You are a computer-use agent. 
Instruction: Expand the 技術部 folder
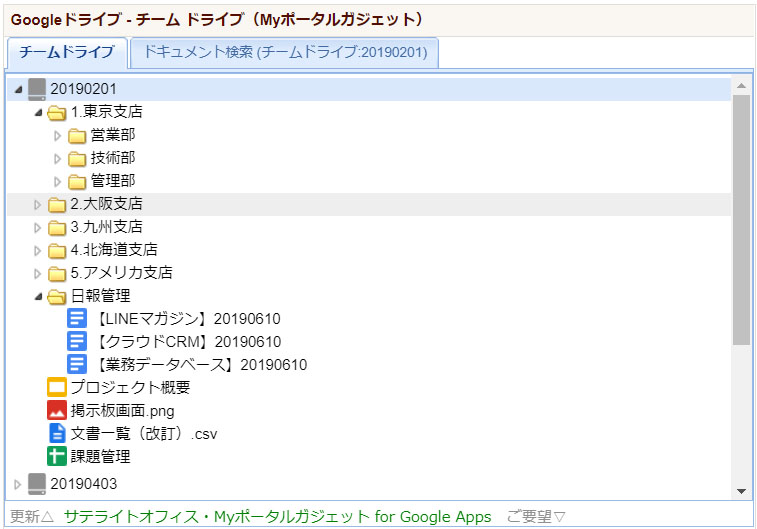pos(57,159)
